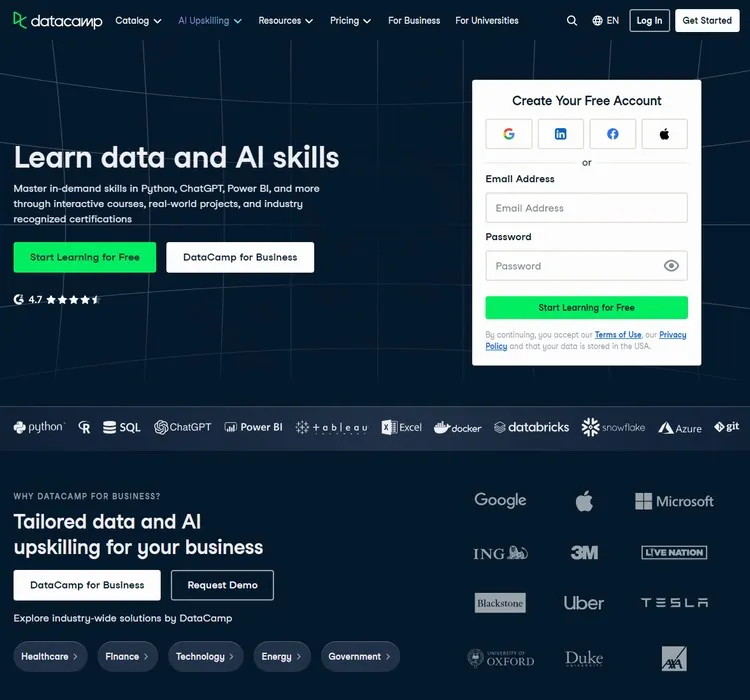Click the G2 4.7 star rating
750x700 pixels.
click(x=57, y=300)
